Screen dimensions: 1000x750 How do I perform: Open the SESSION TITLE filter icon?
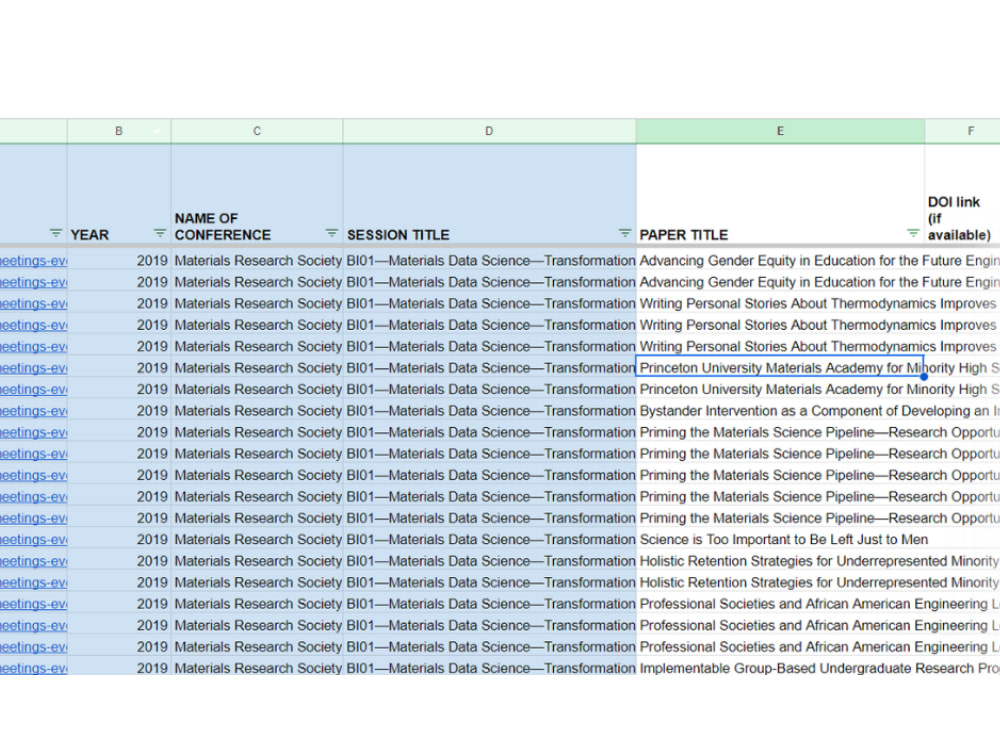(x=625, y=233)
